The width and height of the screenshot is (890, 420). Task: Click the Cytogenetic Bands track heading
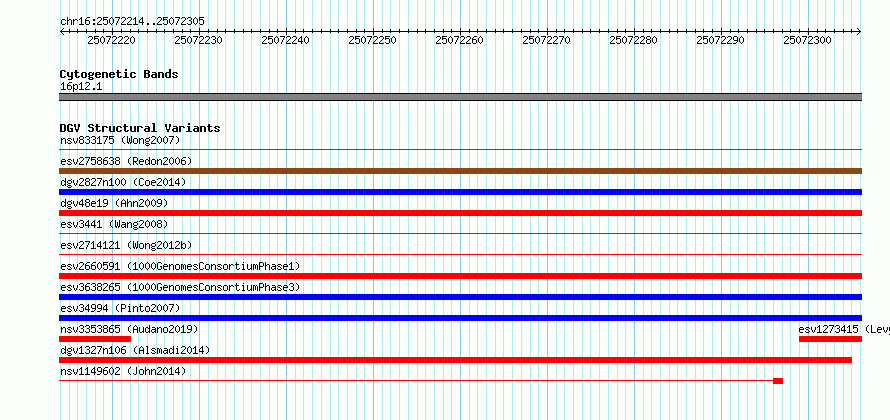(119, 74)
